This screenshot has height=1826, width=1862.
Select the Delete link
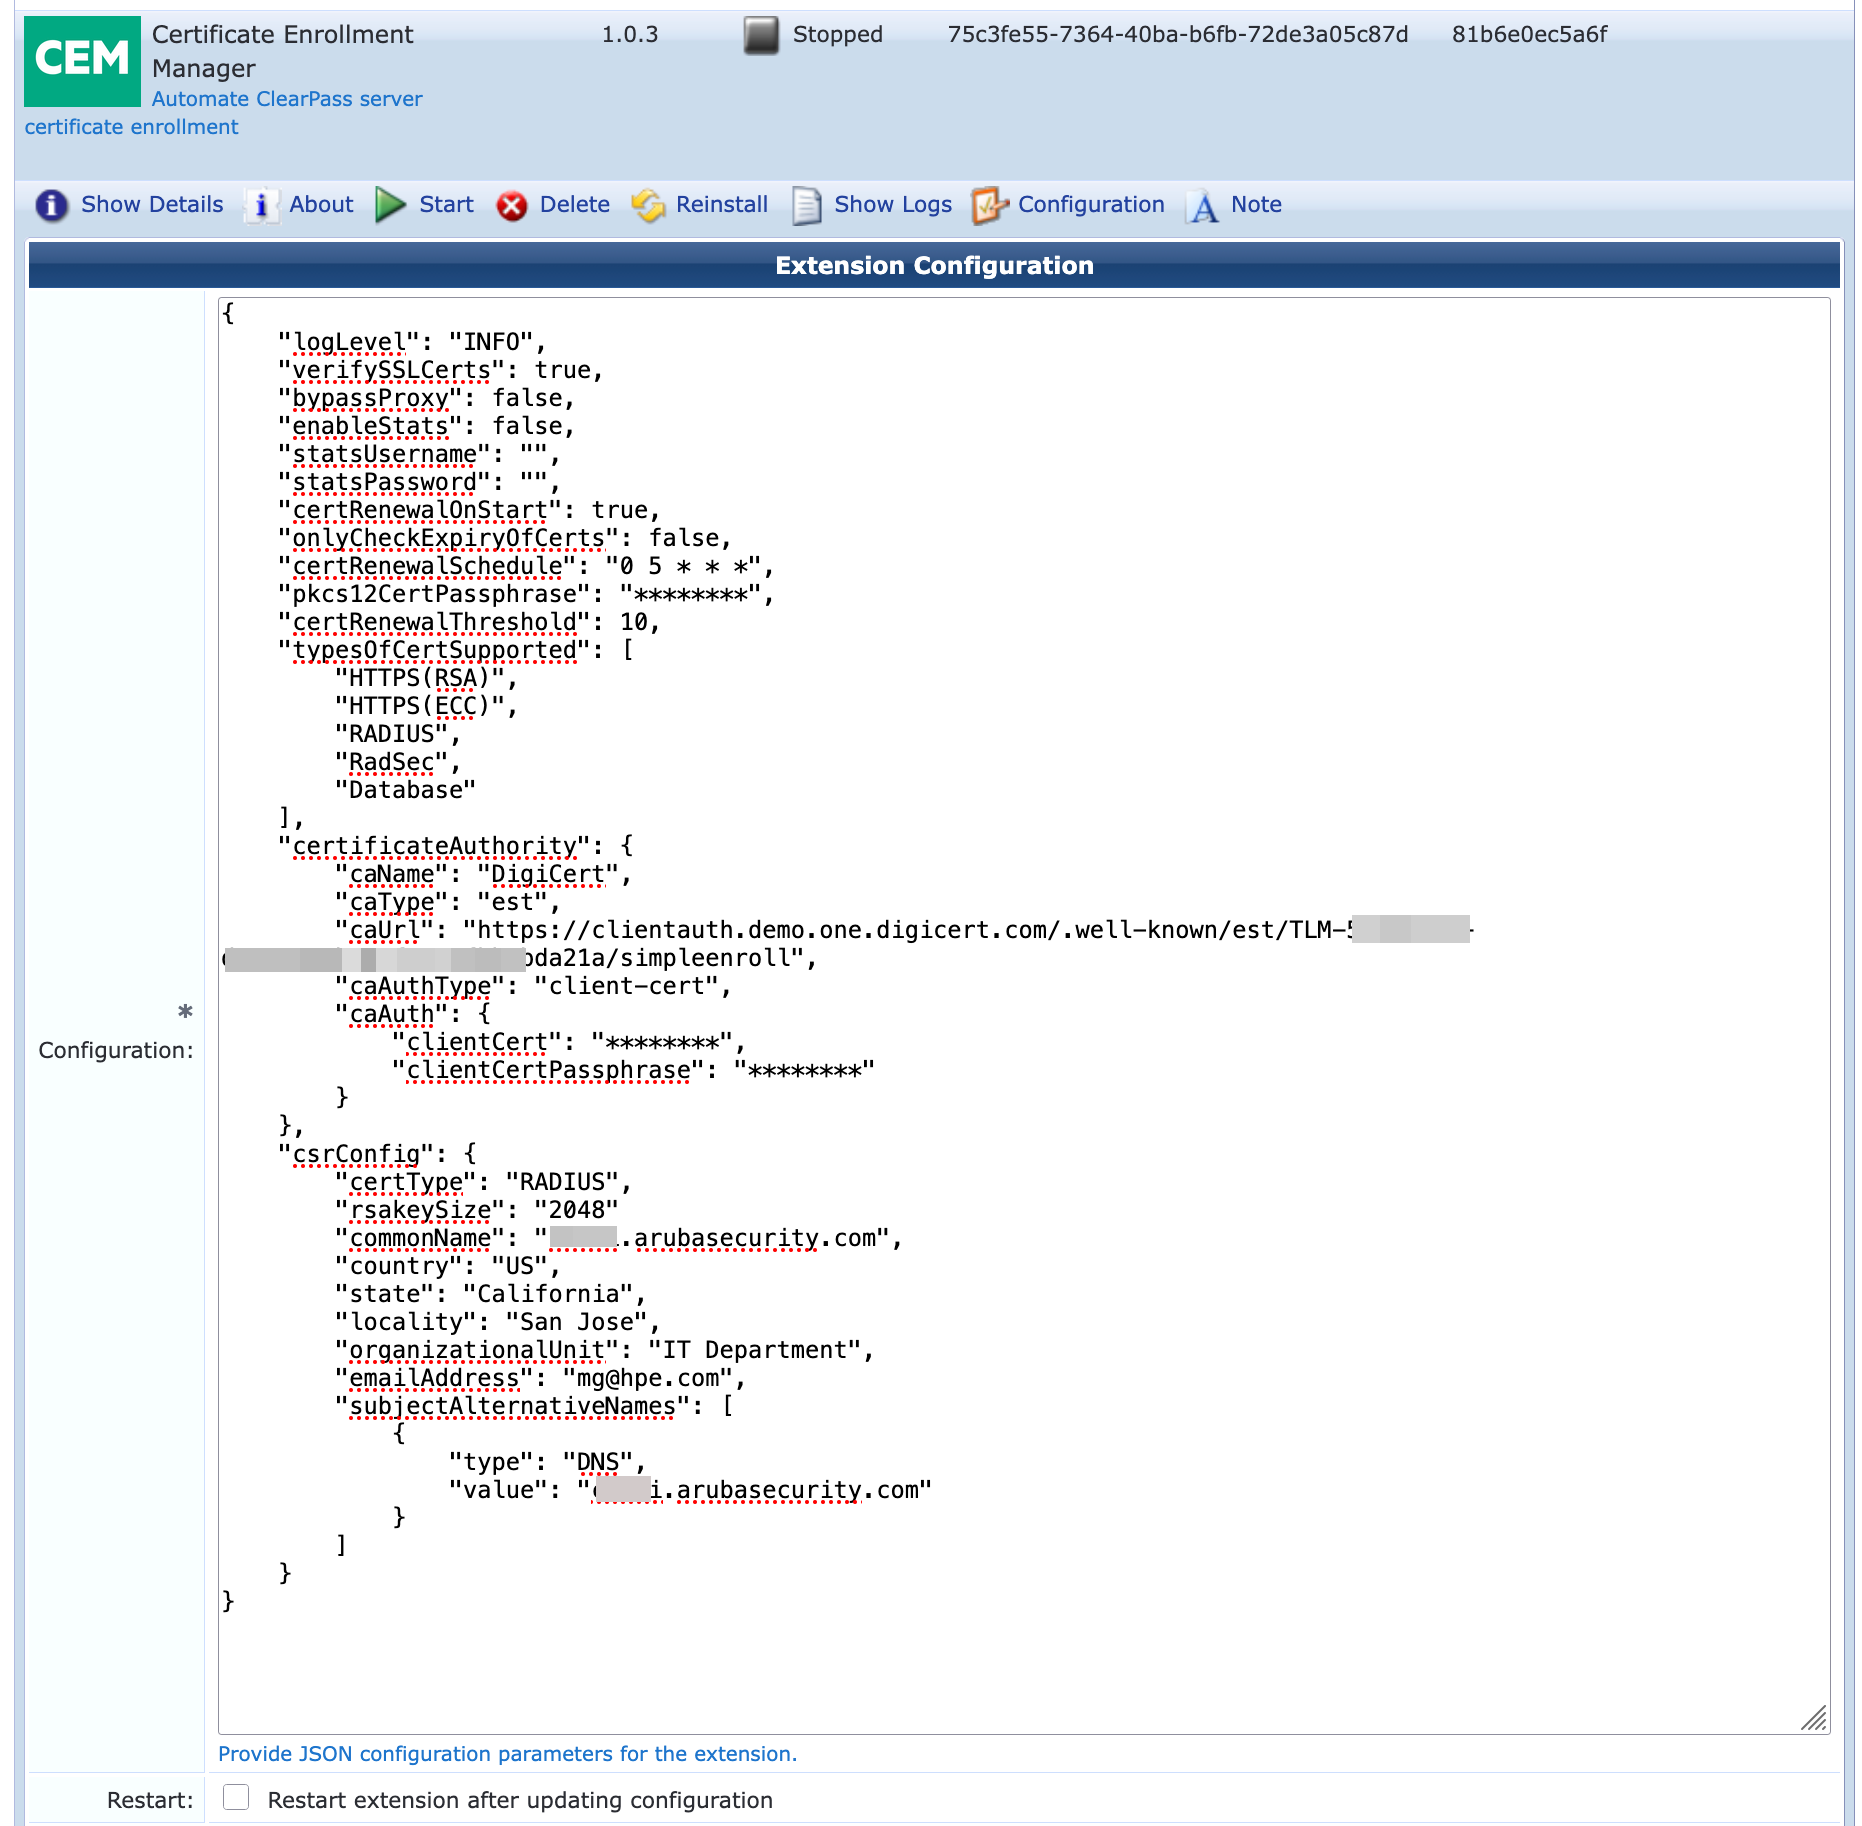(575, 204)
